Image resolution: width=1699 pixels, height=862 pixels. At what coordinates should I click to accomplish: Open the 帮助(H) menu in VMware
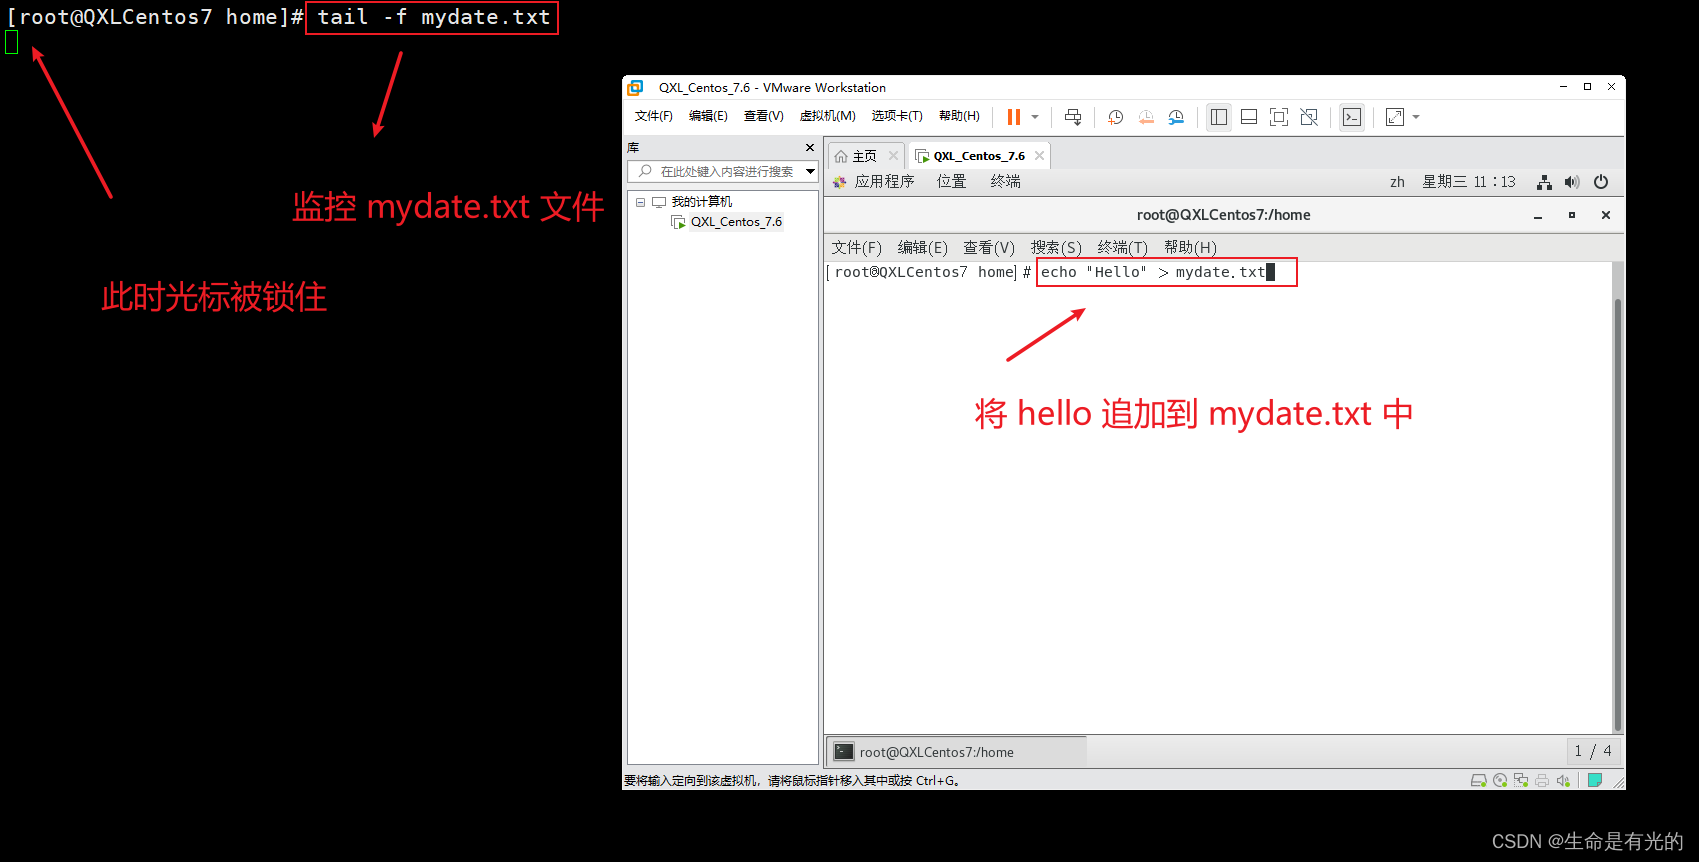(x=959, y=116)
